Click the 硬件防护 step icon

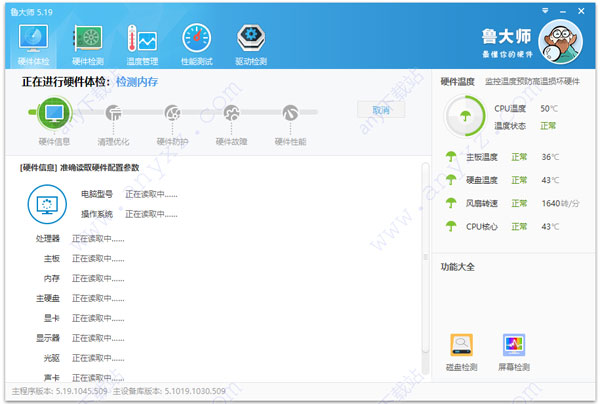(172, 113)
